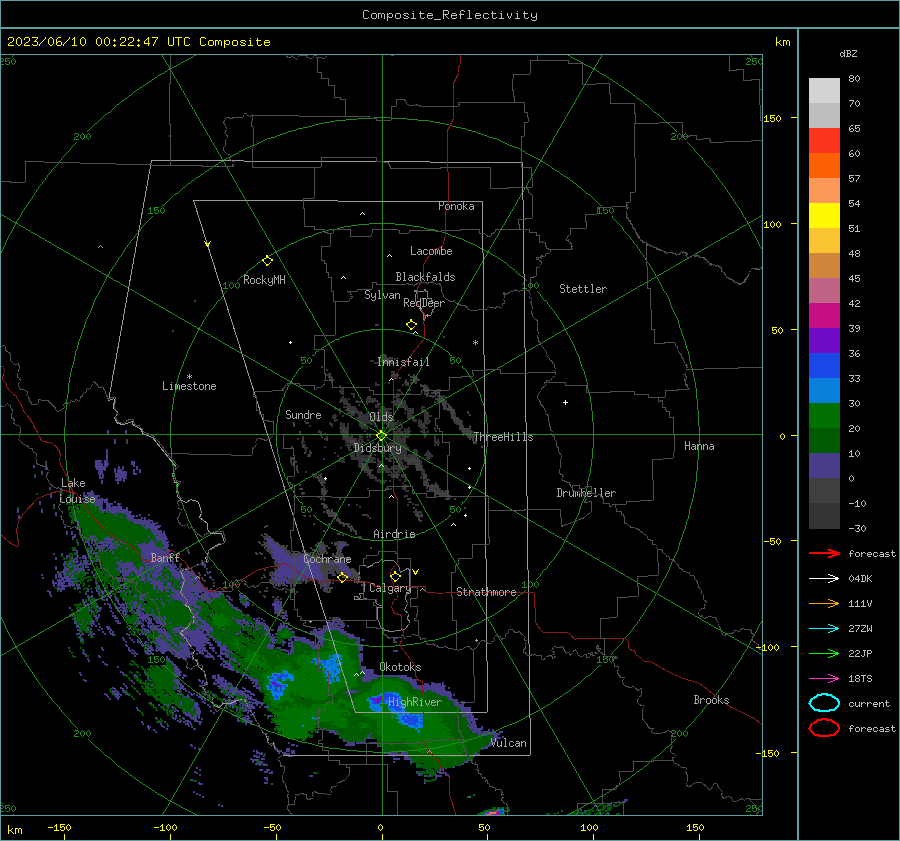Pick the light gray swatch between 80 and 70
Viewport: 900px width, 841px height.
pos(824,91)
